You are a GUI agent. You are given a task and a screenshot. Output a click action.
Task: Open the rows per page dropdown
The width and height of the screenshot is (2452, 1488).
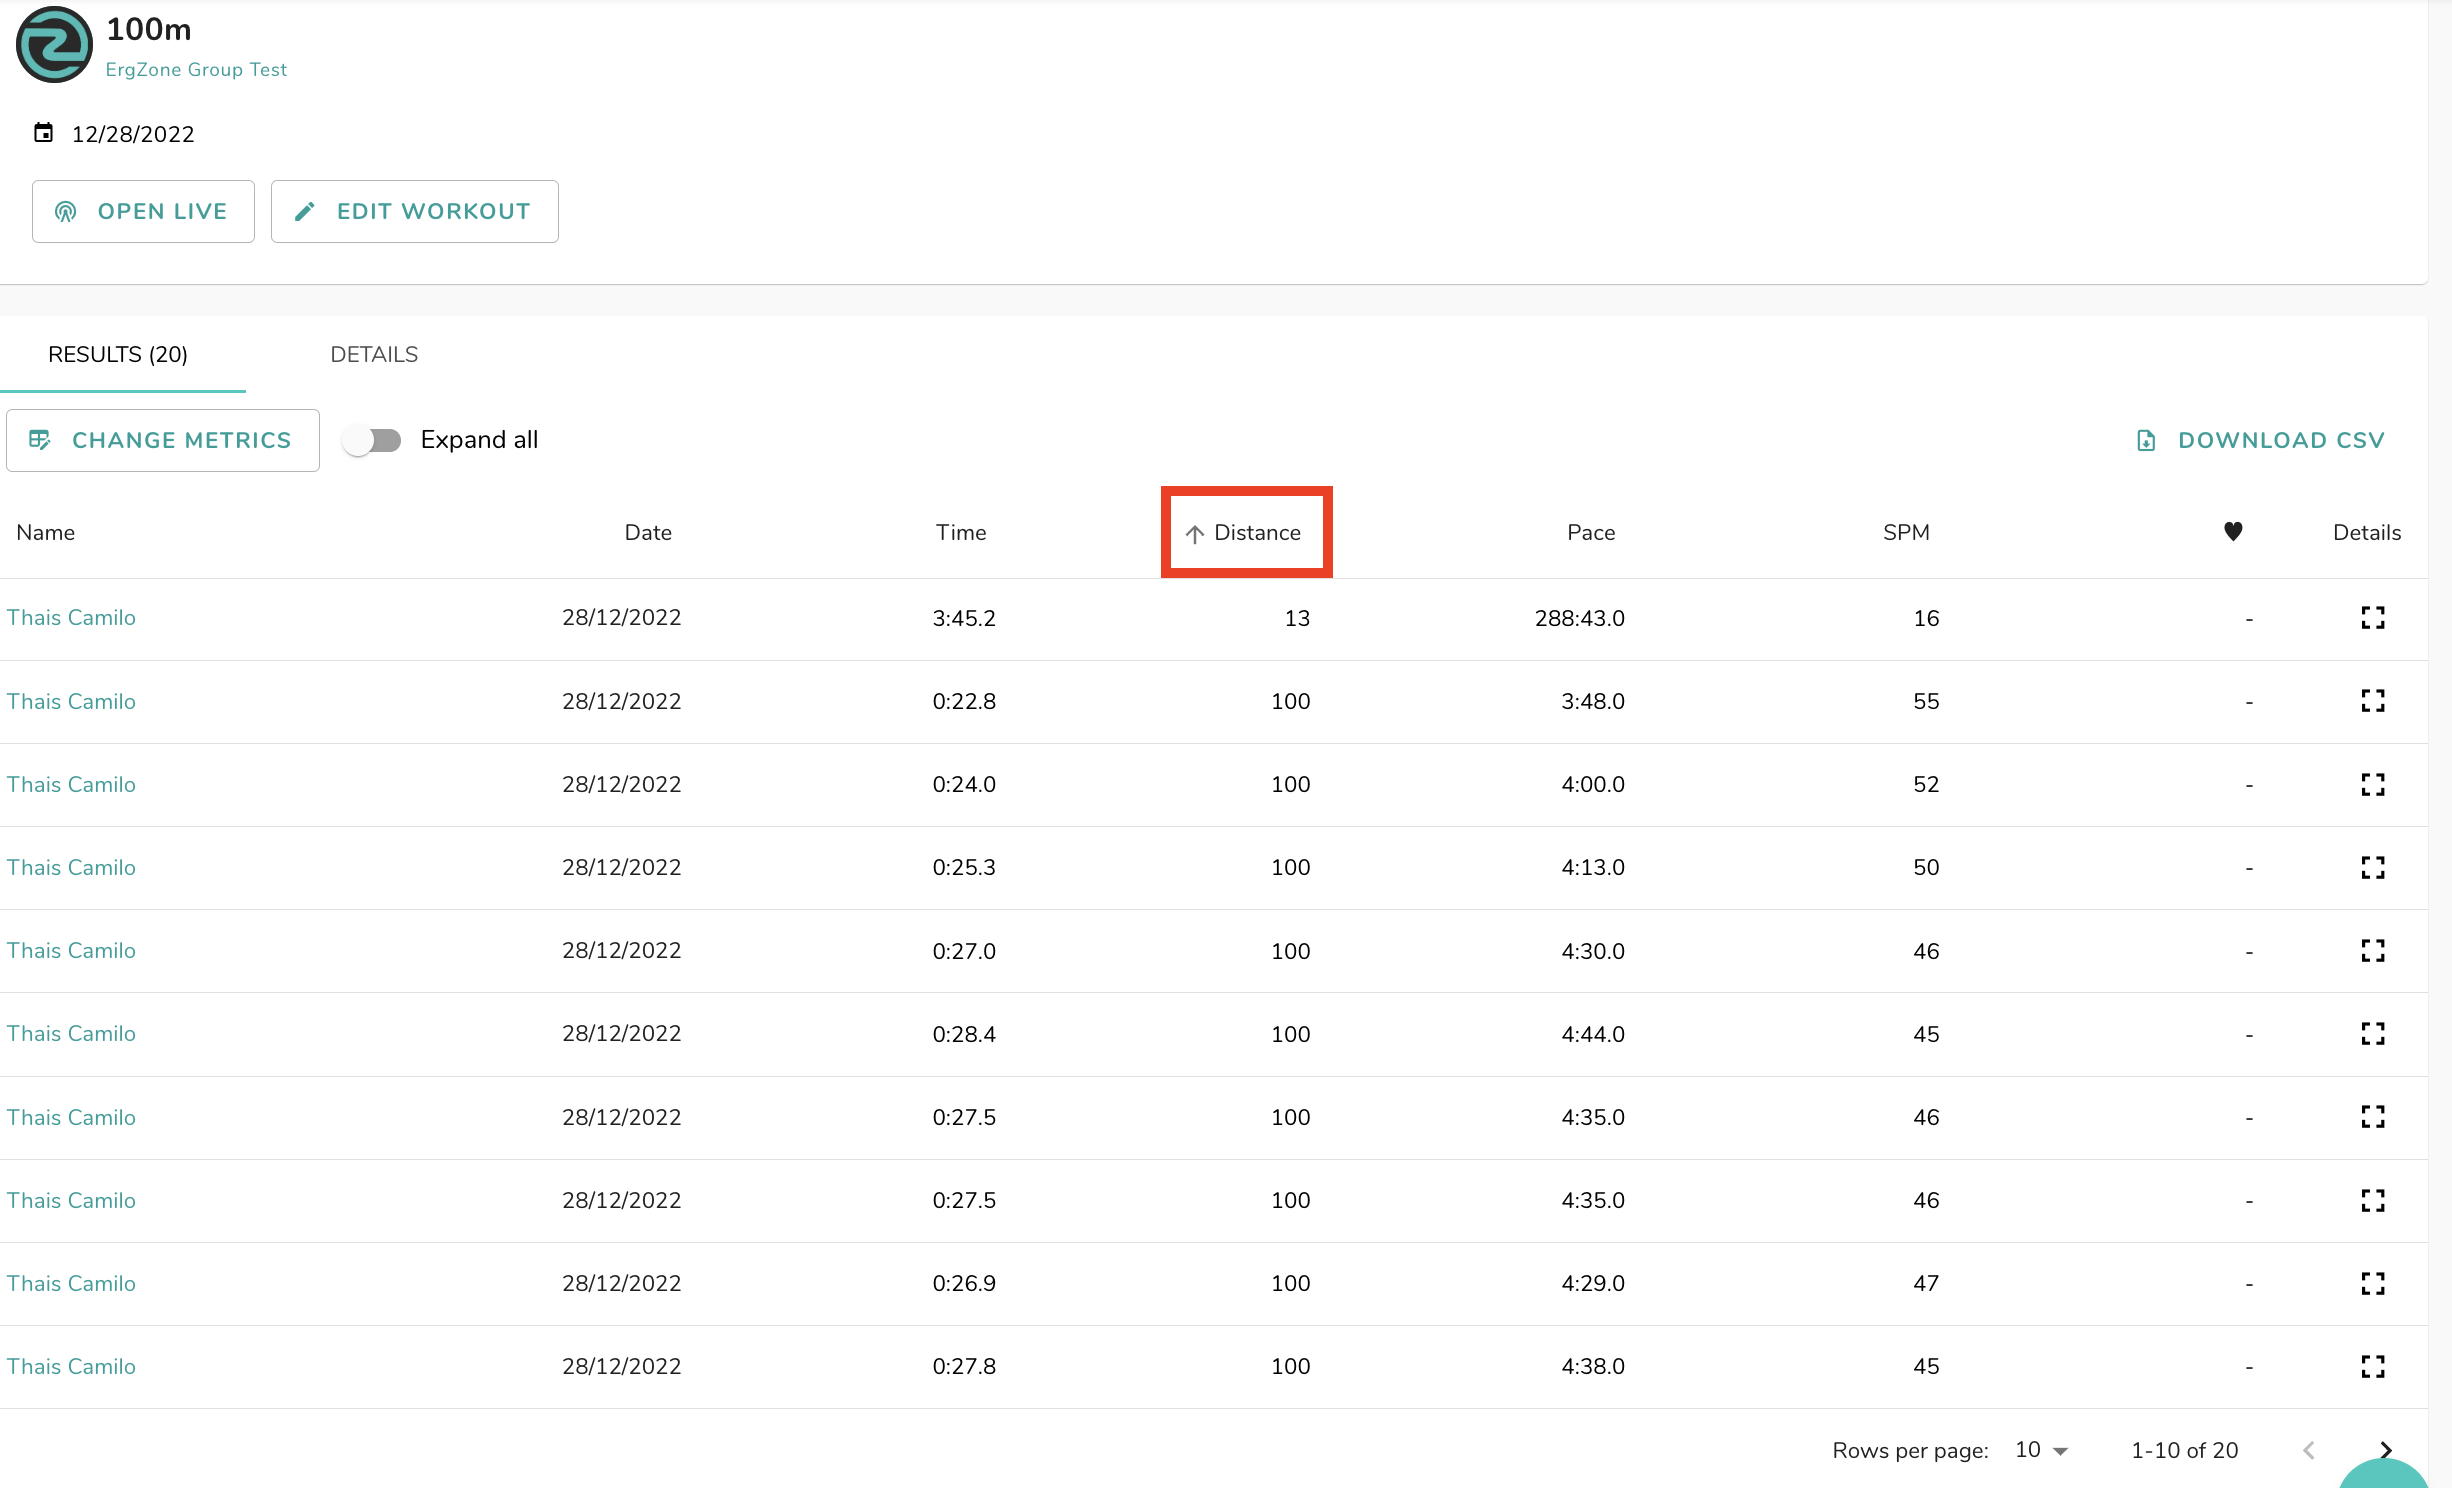(2041, 1450)
